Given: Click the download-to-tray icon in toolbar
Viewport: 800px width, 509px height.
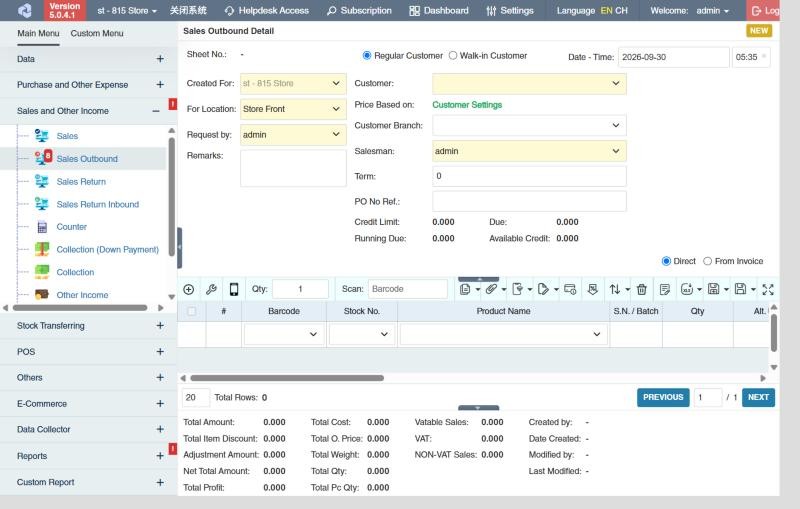Looking at the screenshot, I should coord(592,289).
